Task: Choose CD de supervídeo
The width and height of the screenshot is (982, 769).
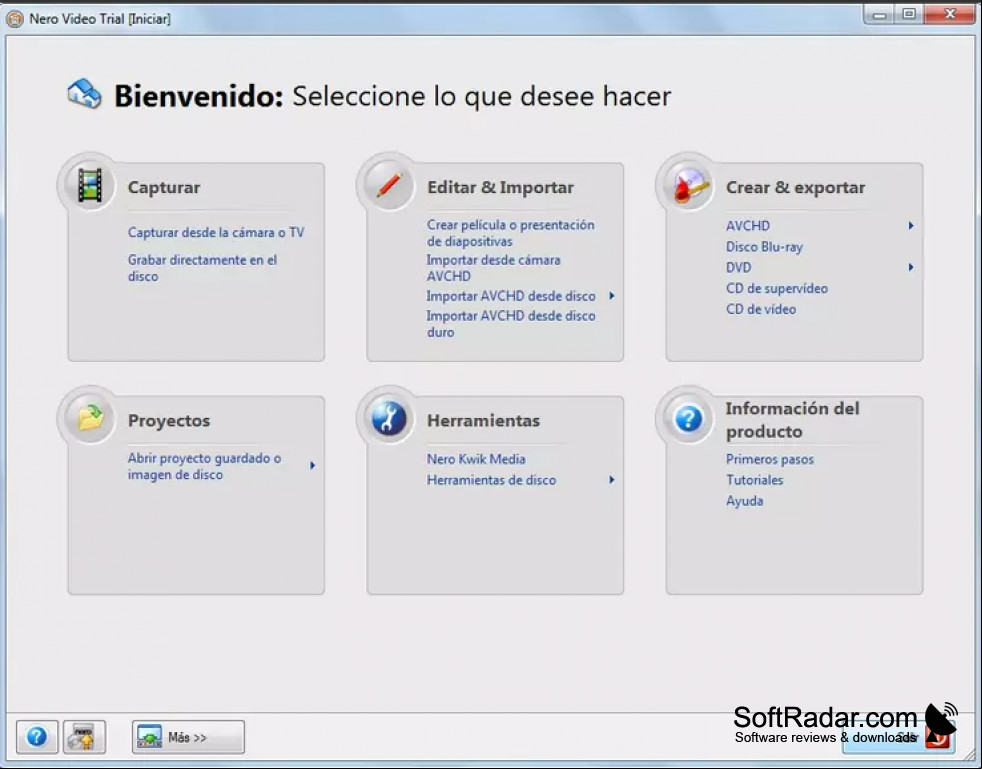Action: 777,289
